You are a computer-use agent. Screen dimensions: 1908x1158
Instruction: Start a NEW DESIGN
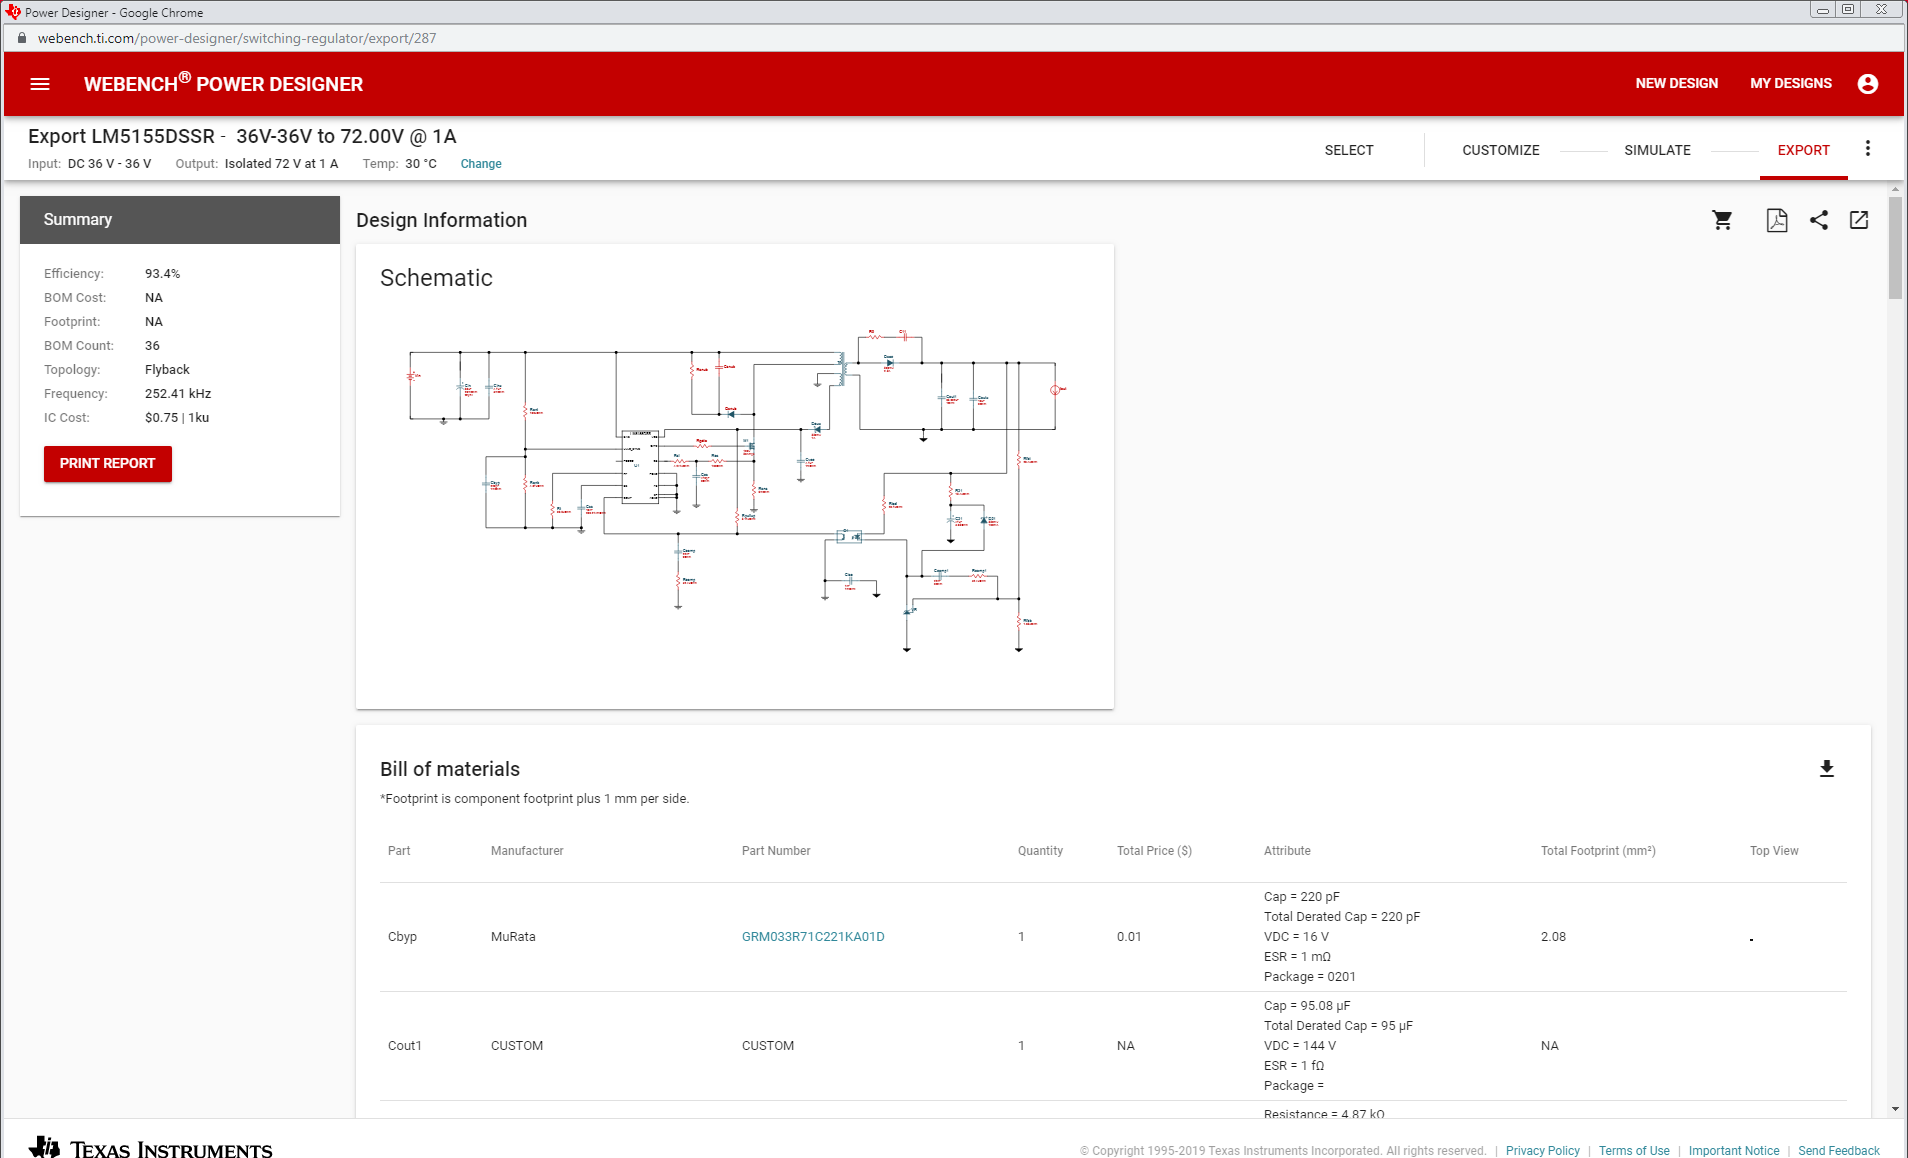coord(1676,84)
